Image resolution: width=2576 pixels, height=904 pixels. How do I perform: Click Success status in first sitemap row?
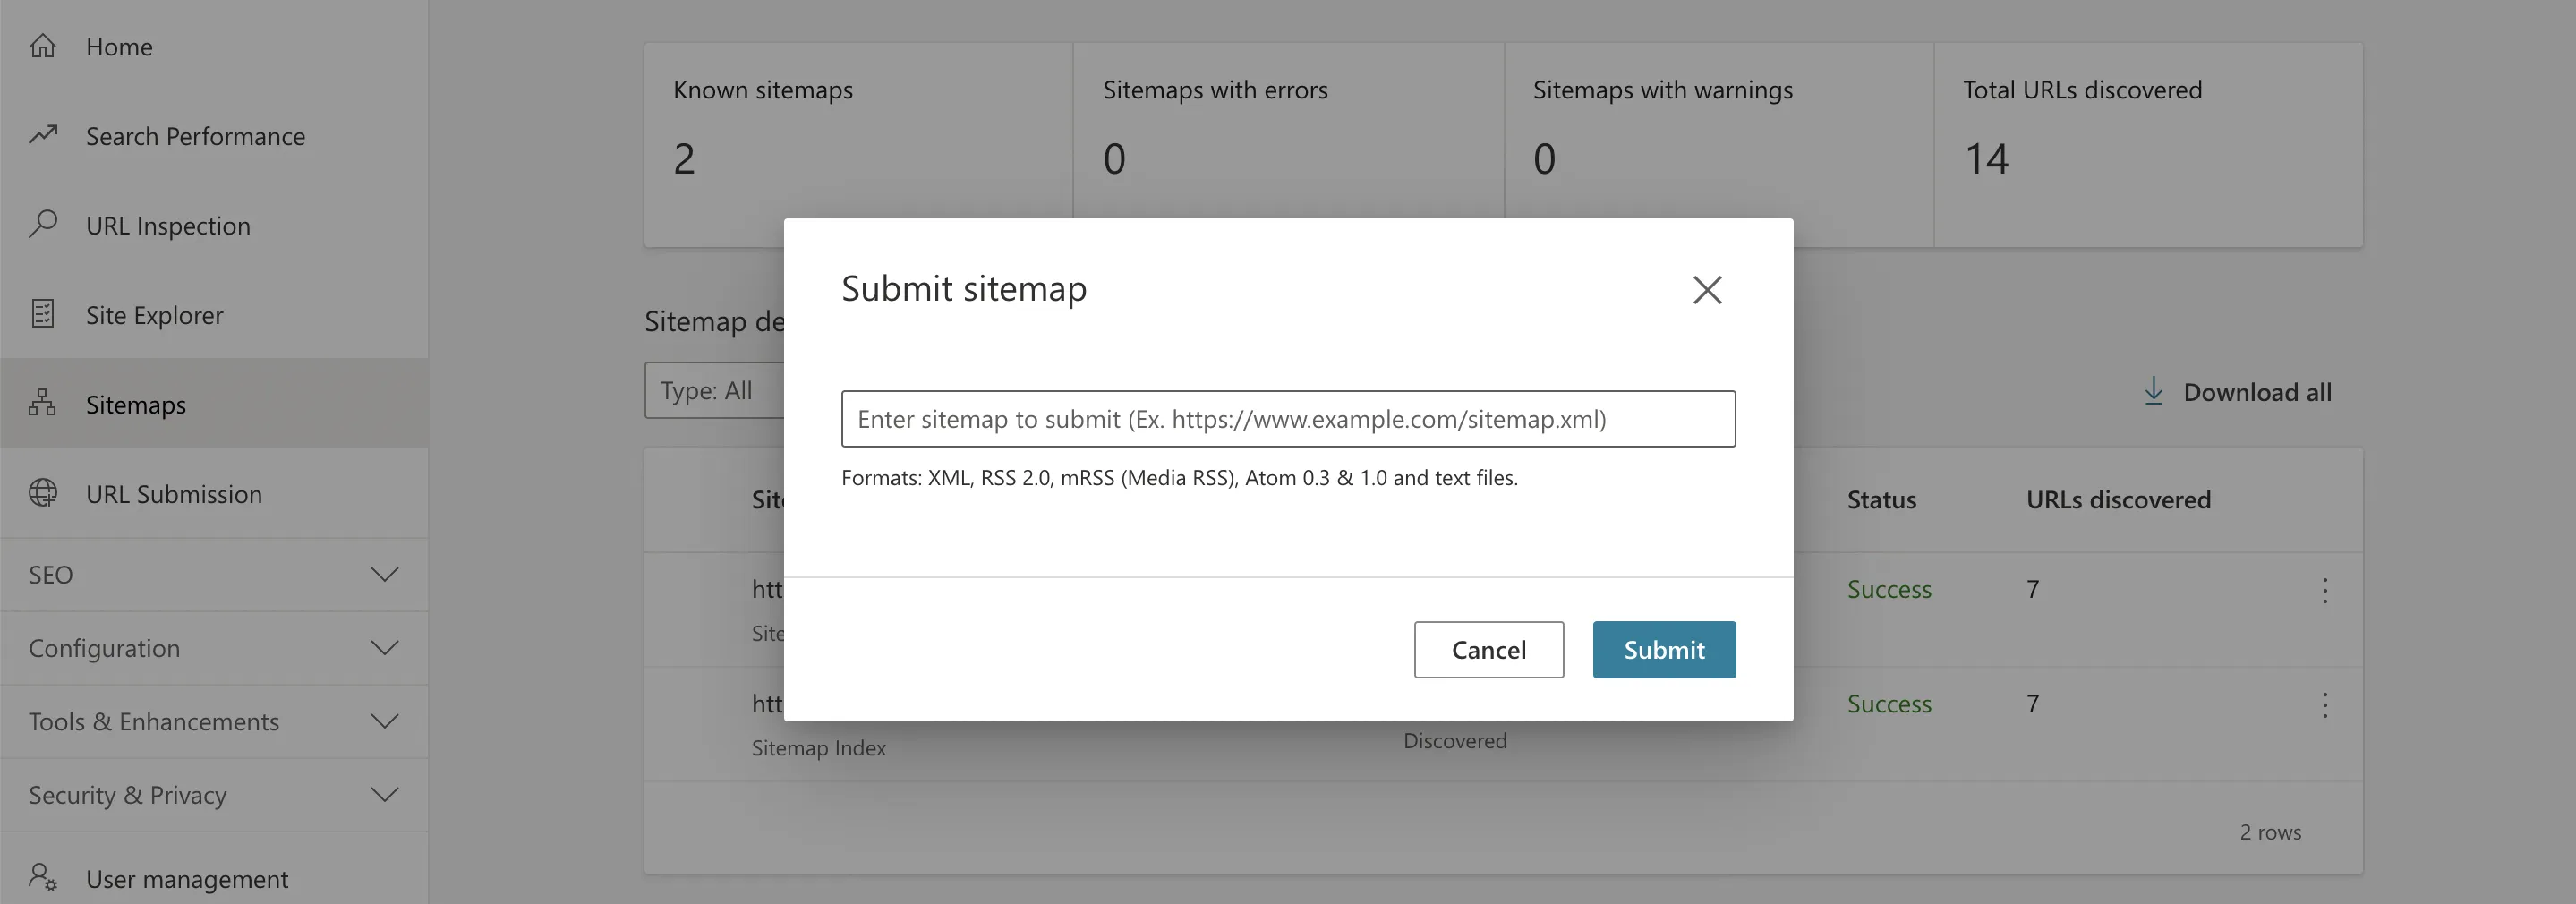tap(1889, 589)
